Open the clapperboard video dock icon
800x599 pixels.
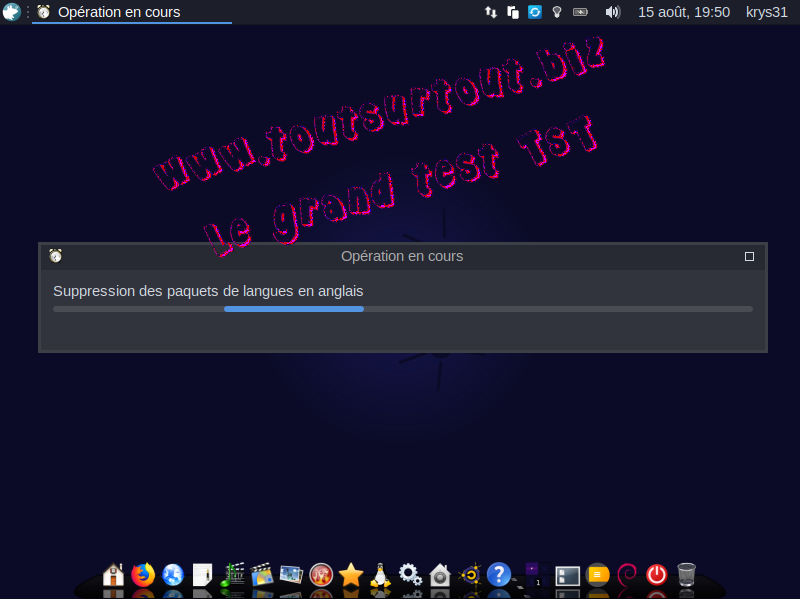[x=262, y=575]
